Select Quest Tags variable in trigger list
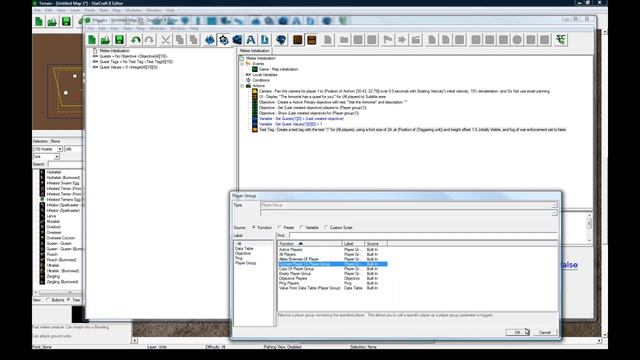Image resolution: width=640 pixels, height=360 pixels. pos(136,62)
